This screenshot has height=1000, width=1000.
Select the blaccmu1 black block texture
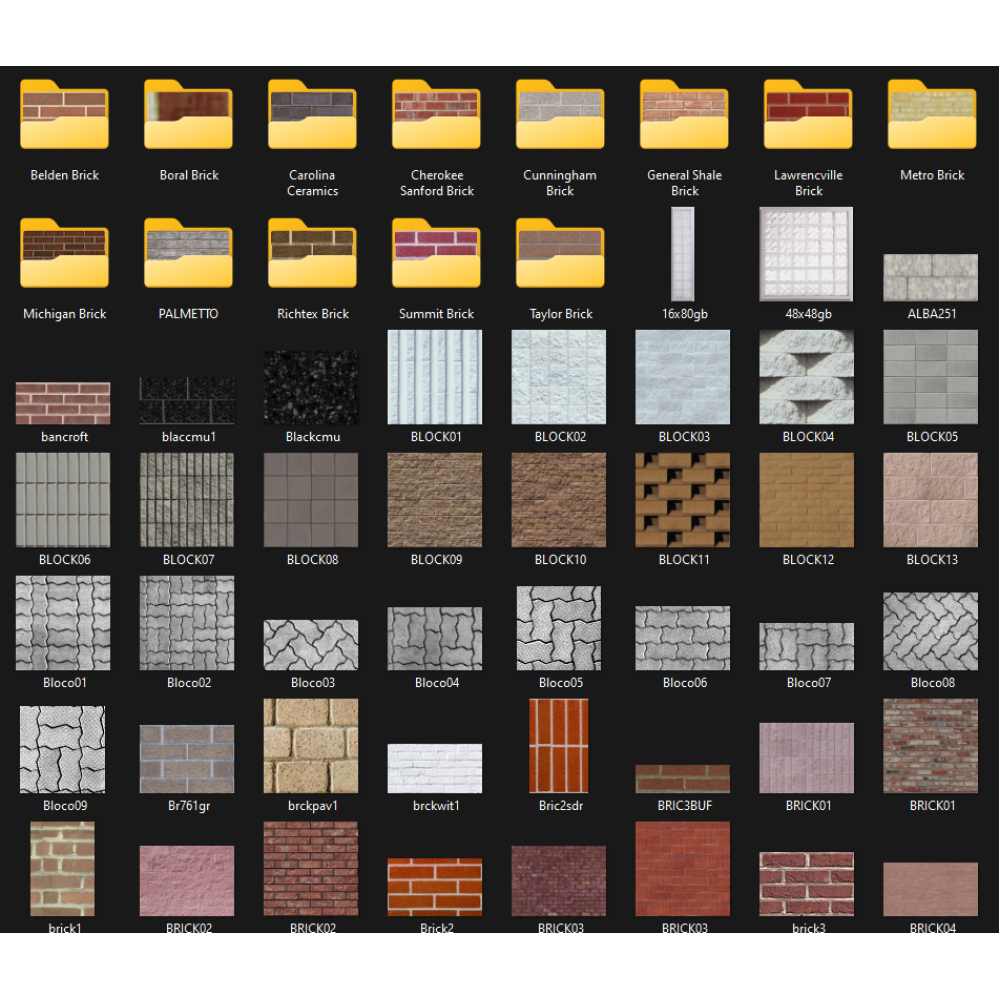click(187, 401)
